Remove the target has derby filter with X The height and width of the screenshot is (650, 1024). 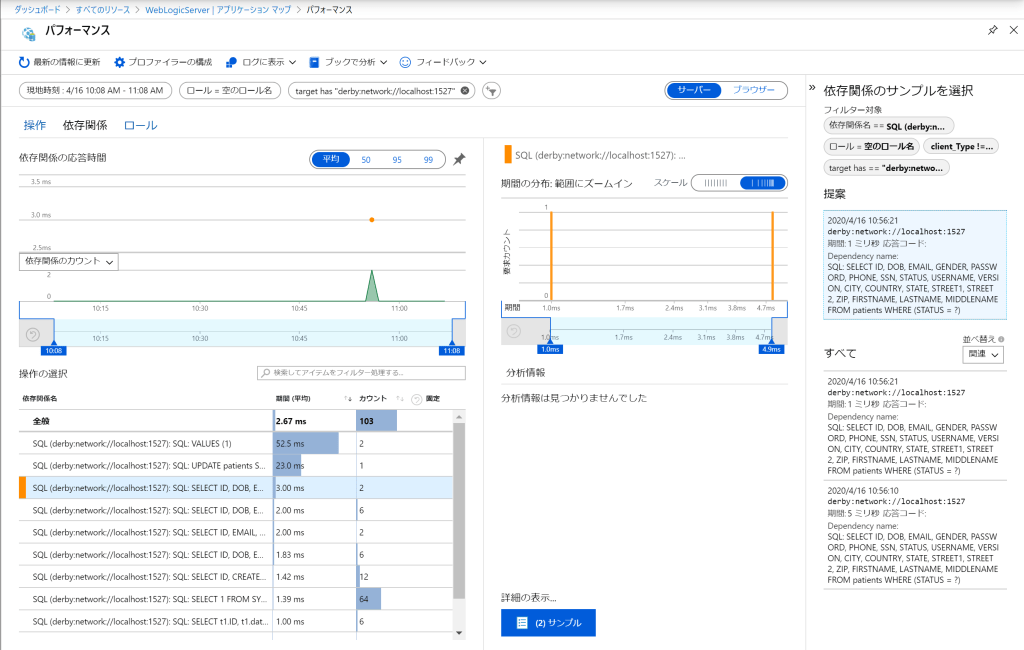tap(465, 91)
